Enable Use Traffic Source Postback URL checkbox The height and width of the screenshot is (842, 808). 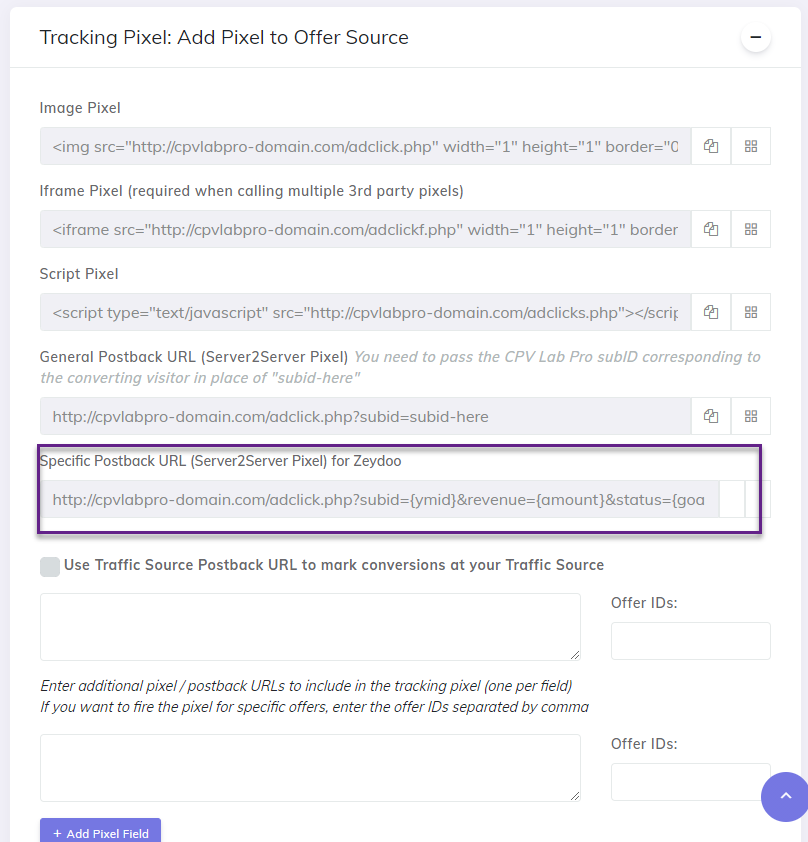point(50,567)
